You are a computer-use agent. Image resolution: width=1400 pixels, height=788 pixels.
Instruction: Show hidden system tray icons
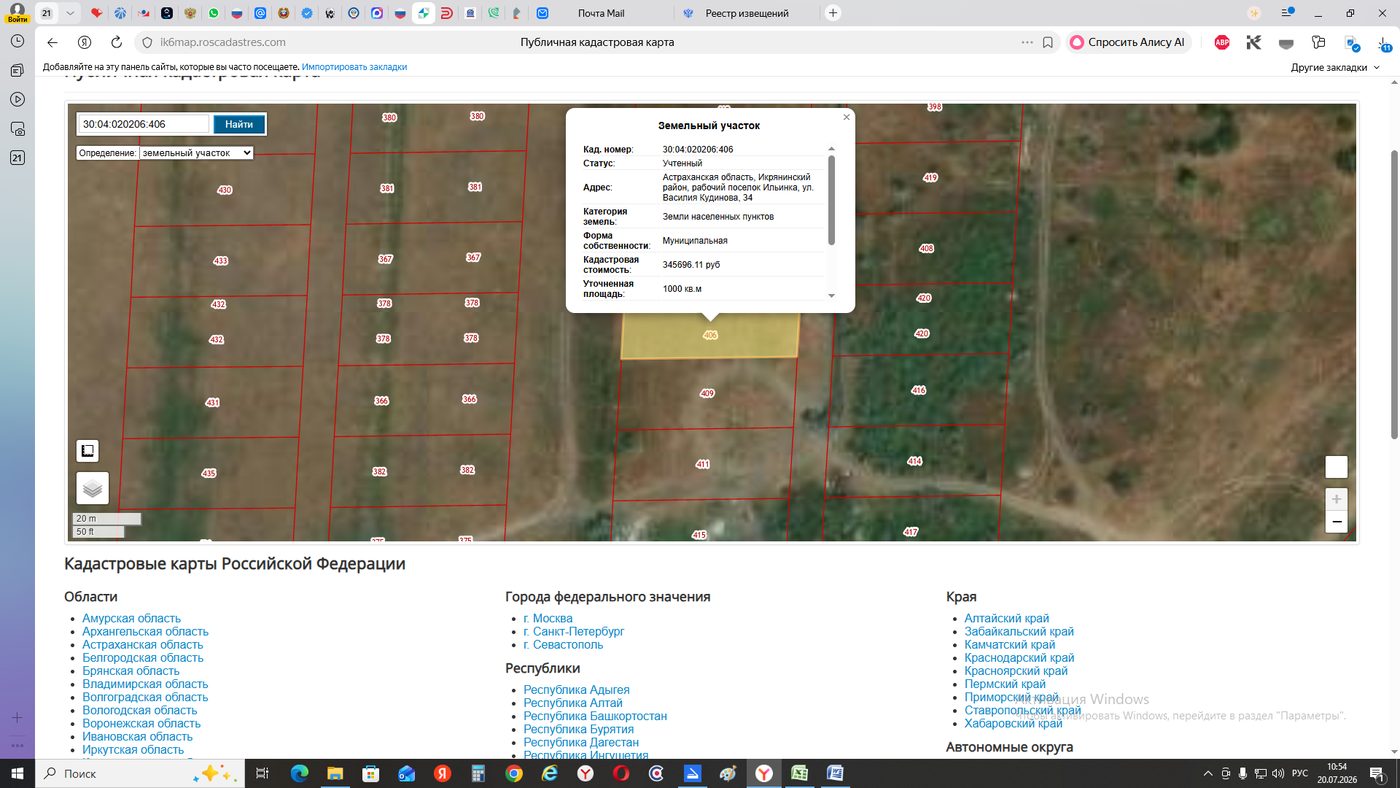point(1208,774)
